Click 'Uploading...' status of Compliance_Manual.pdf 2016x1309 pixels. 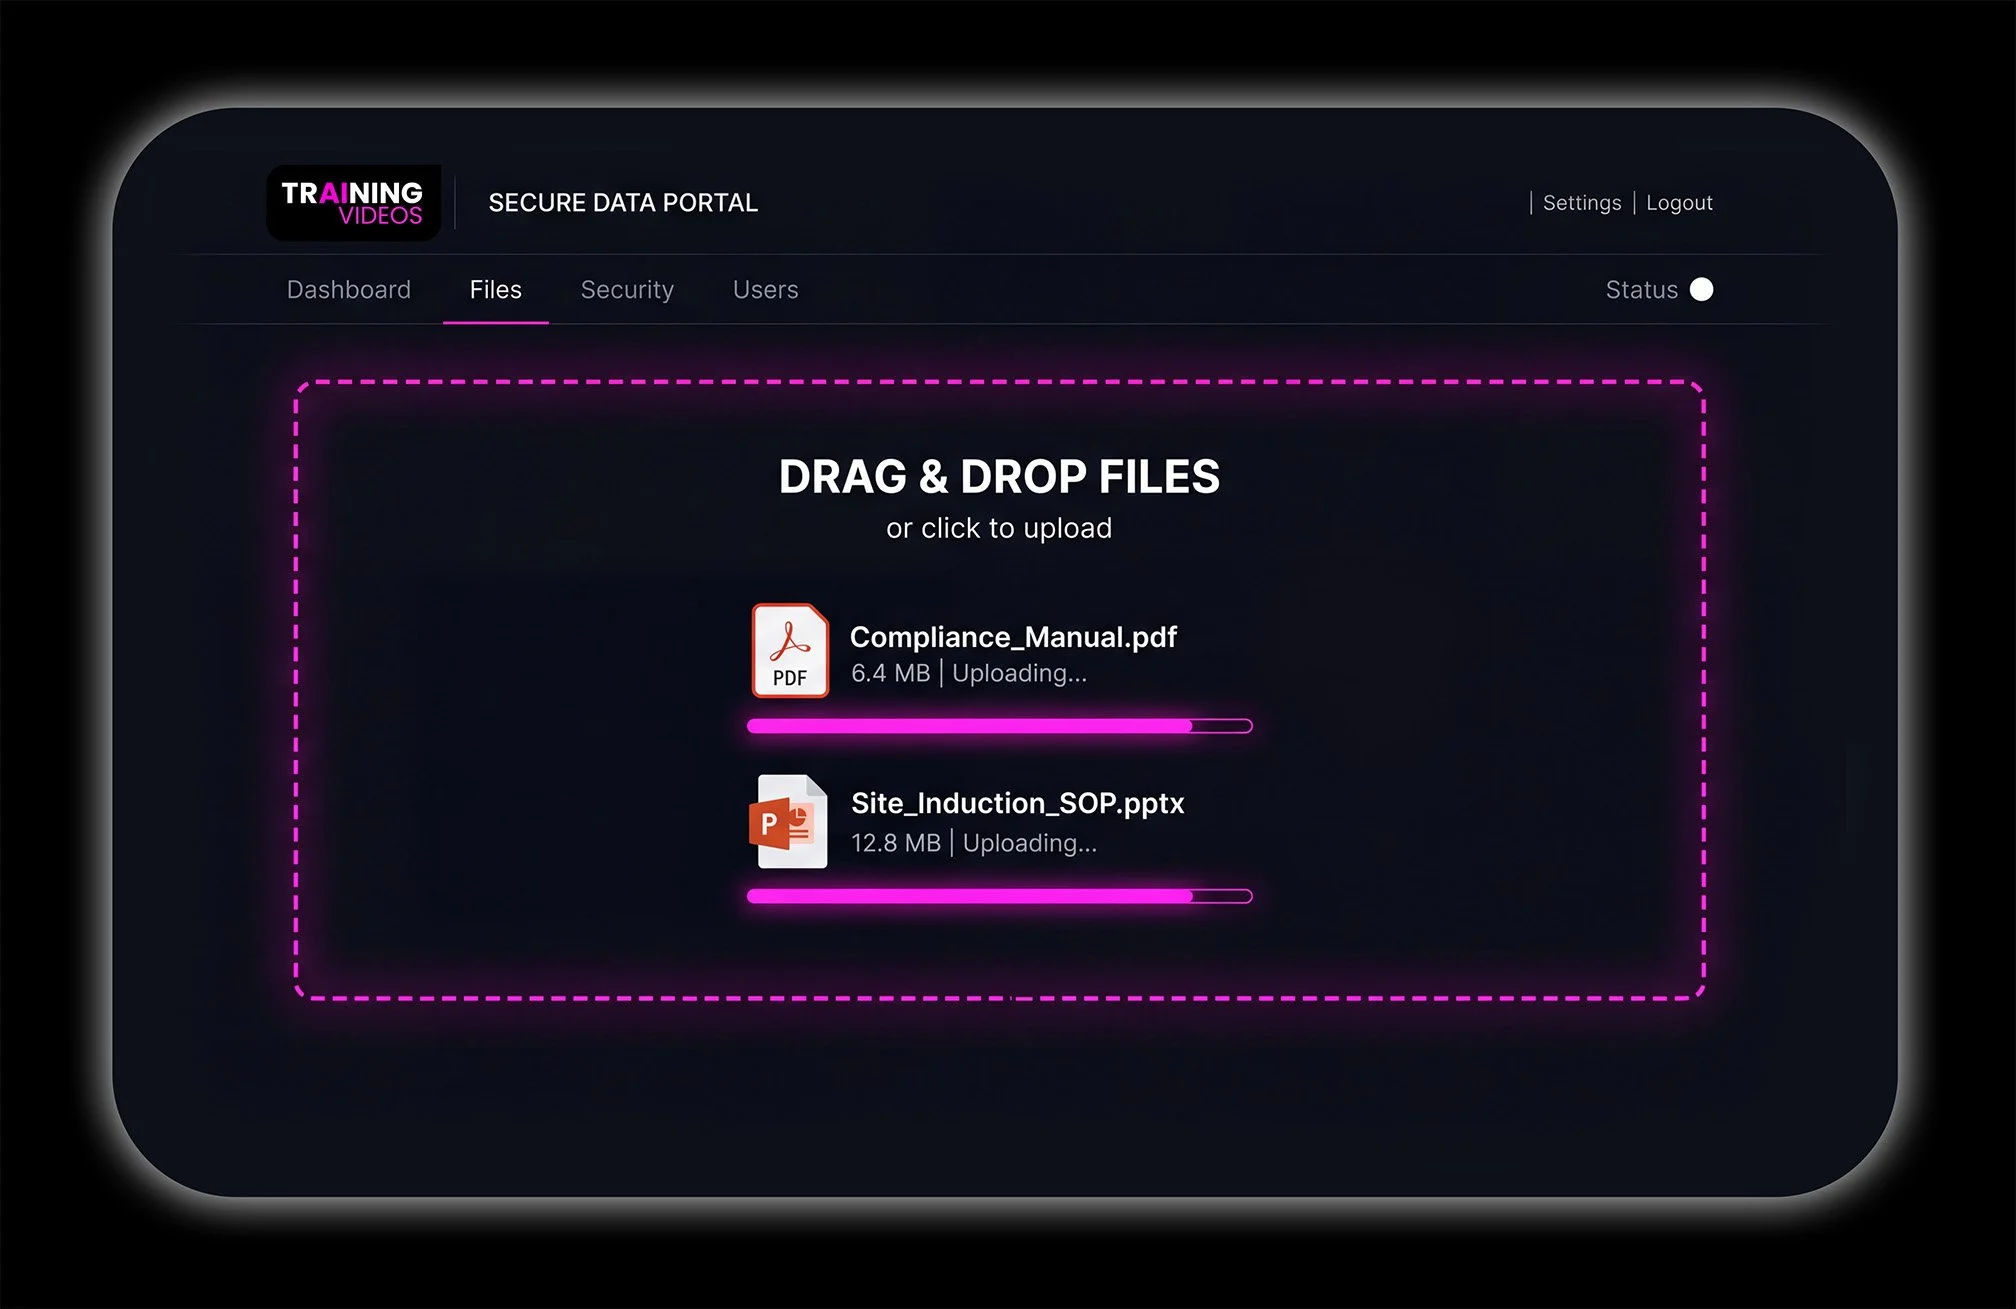(1019, 673)
